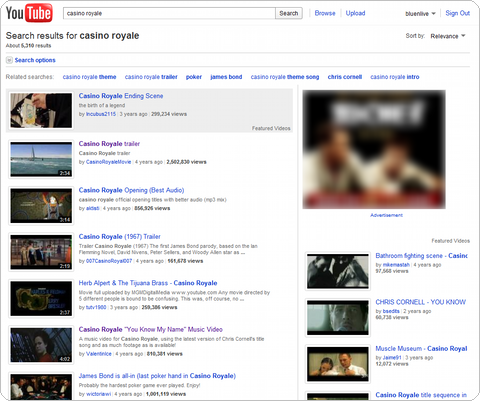The image size is (480, 401).
Task: Visit uploader Jaime91's channel
Action: click(392, 358)
